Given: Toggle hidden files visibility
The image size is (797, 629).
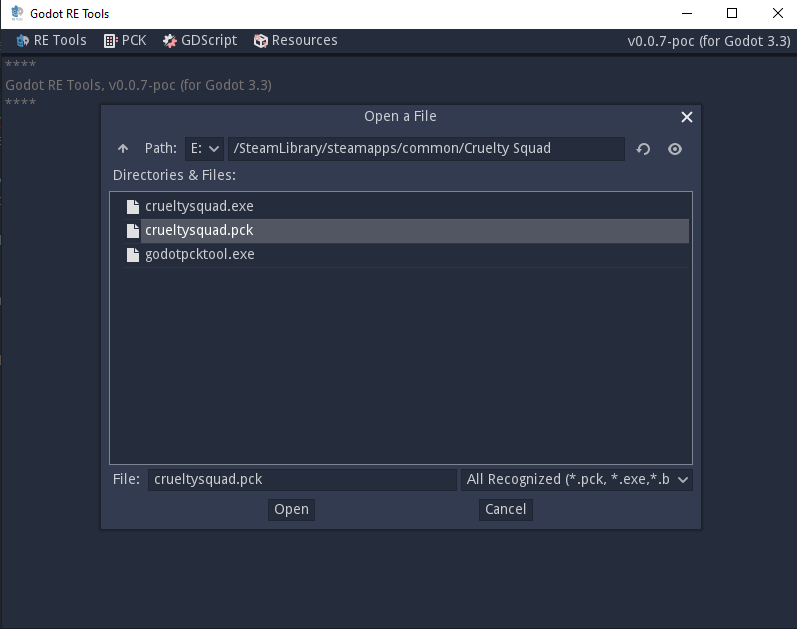Looking at the screenshot, I should pos(675,149).
